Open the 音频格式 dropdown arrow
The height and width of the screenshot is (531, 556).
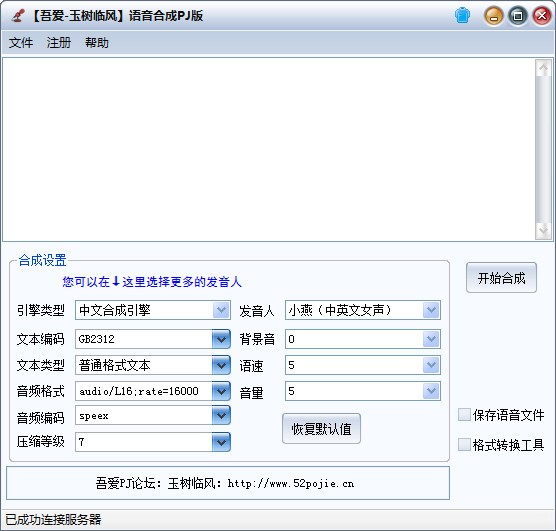pyautogui.click(x=221, y=391)
